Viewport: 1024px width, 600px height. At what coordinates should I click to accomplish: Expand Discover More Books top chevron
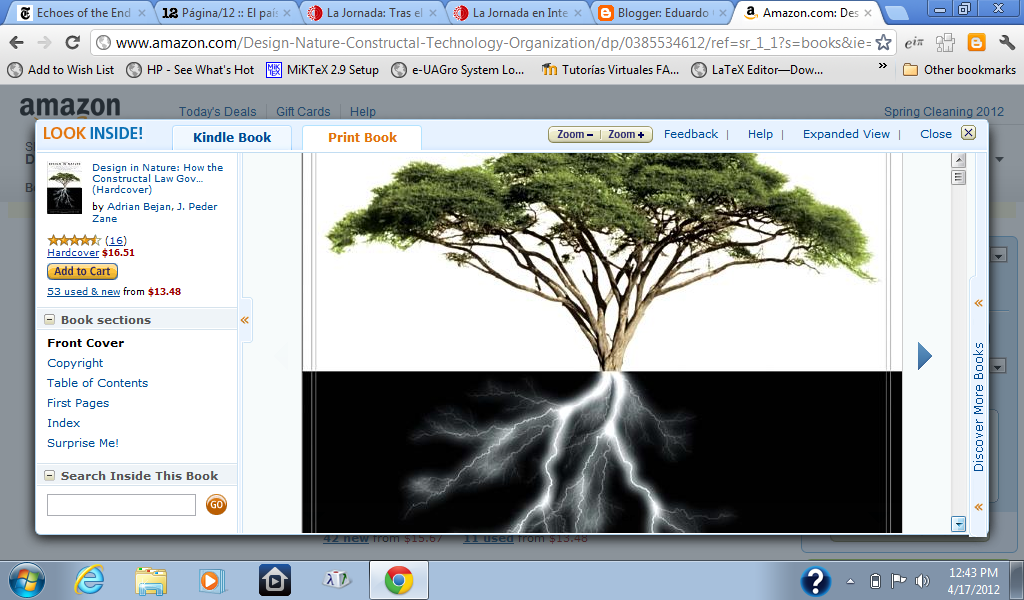pyautogui.click(x=978, y=303)
